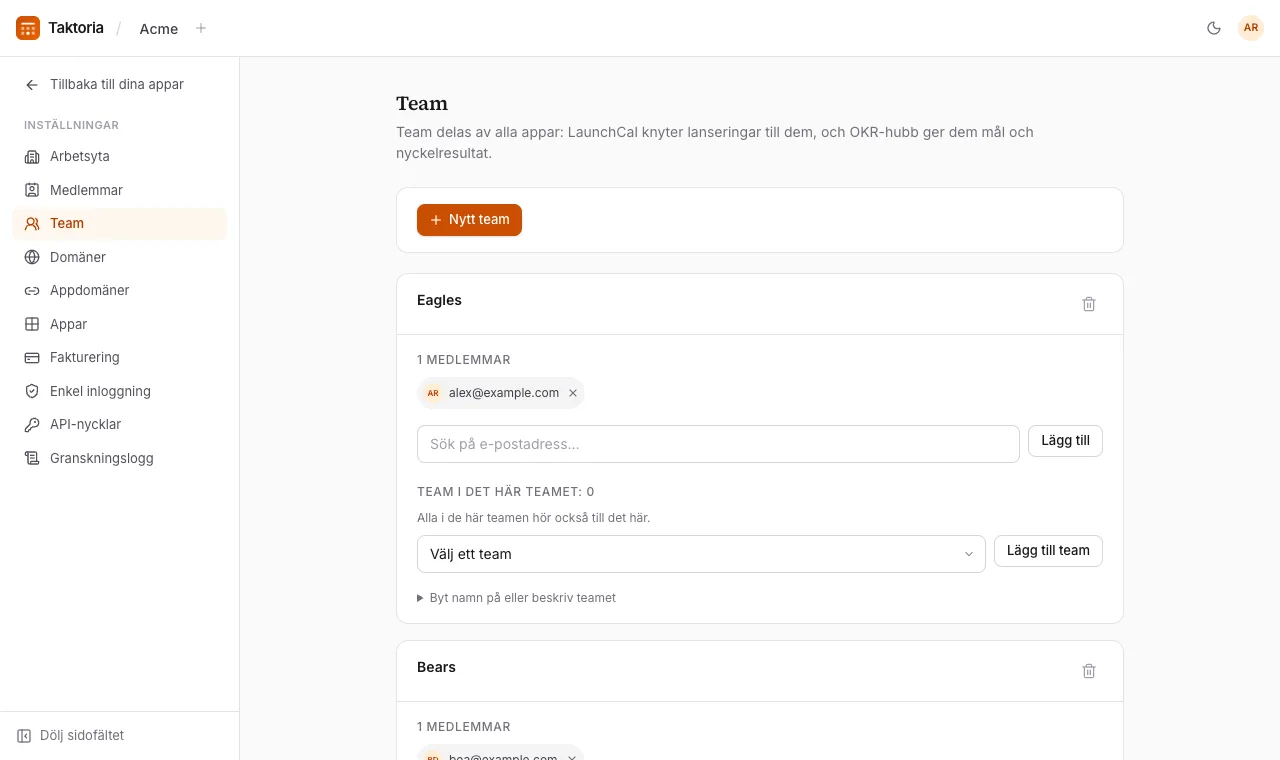Click the Lägg till button

[x=1065, y=441]
